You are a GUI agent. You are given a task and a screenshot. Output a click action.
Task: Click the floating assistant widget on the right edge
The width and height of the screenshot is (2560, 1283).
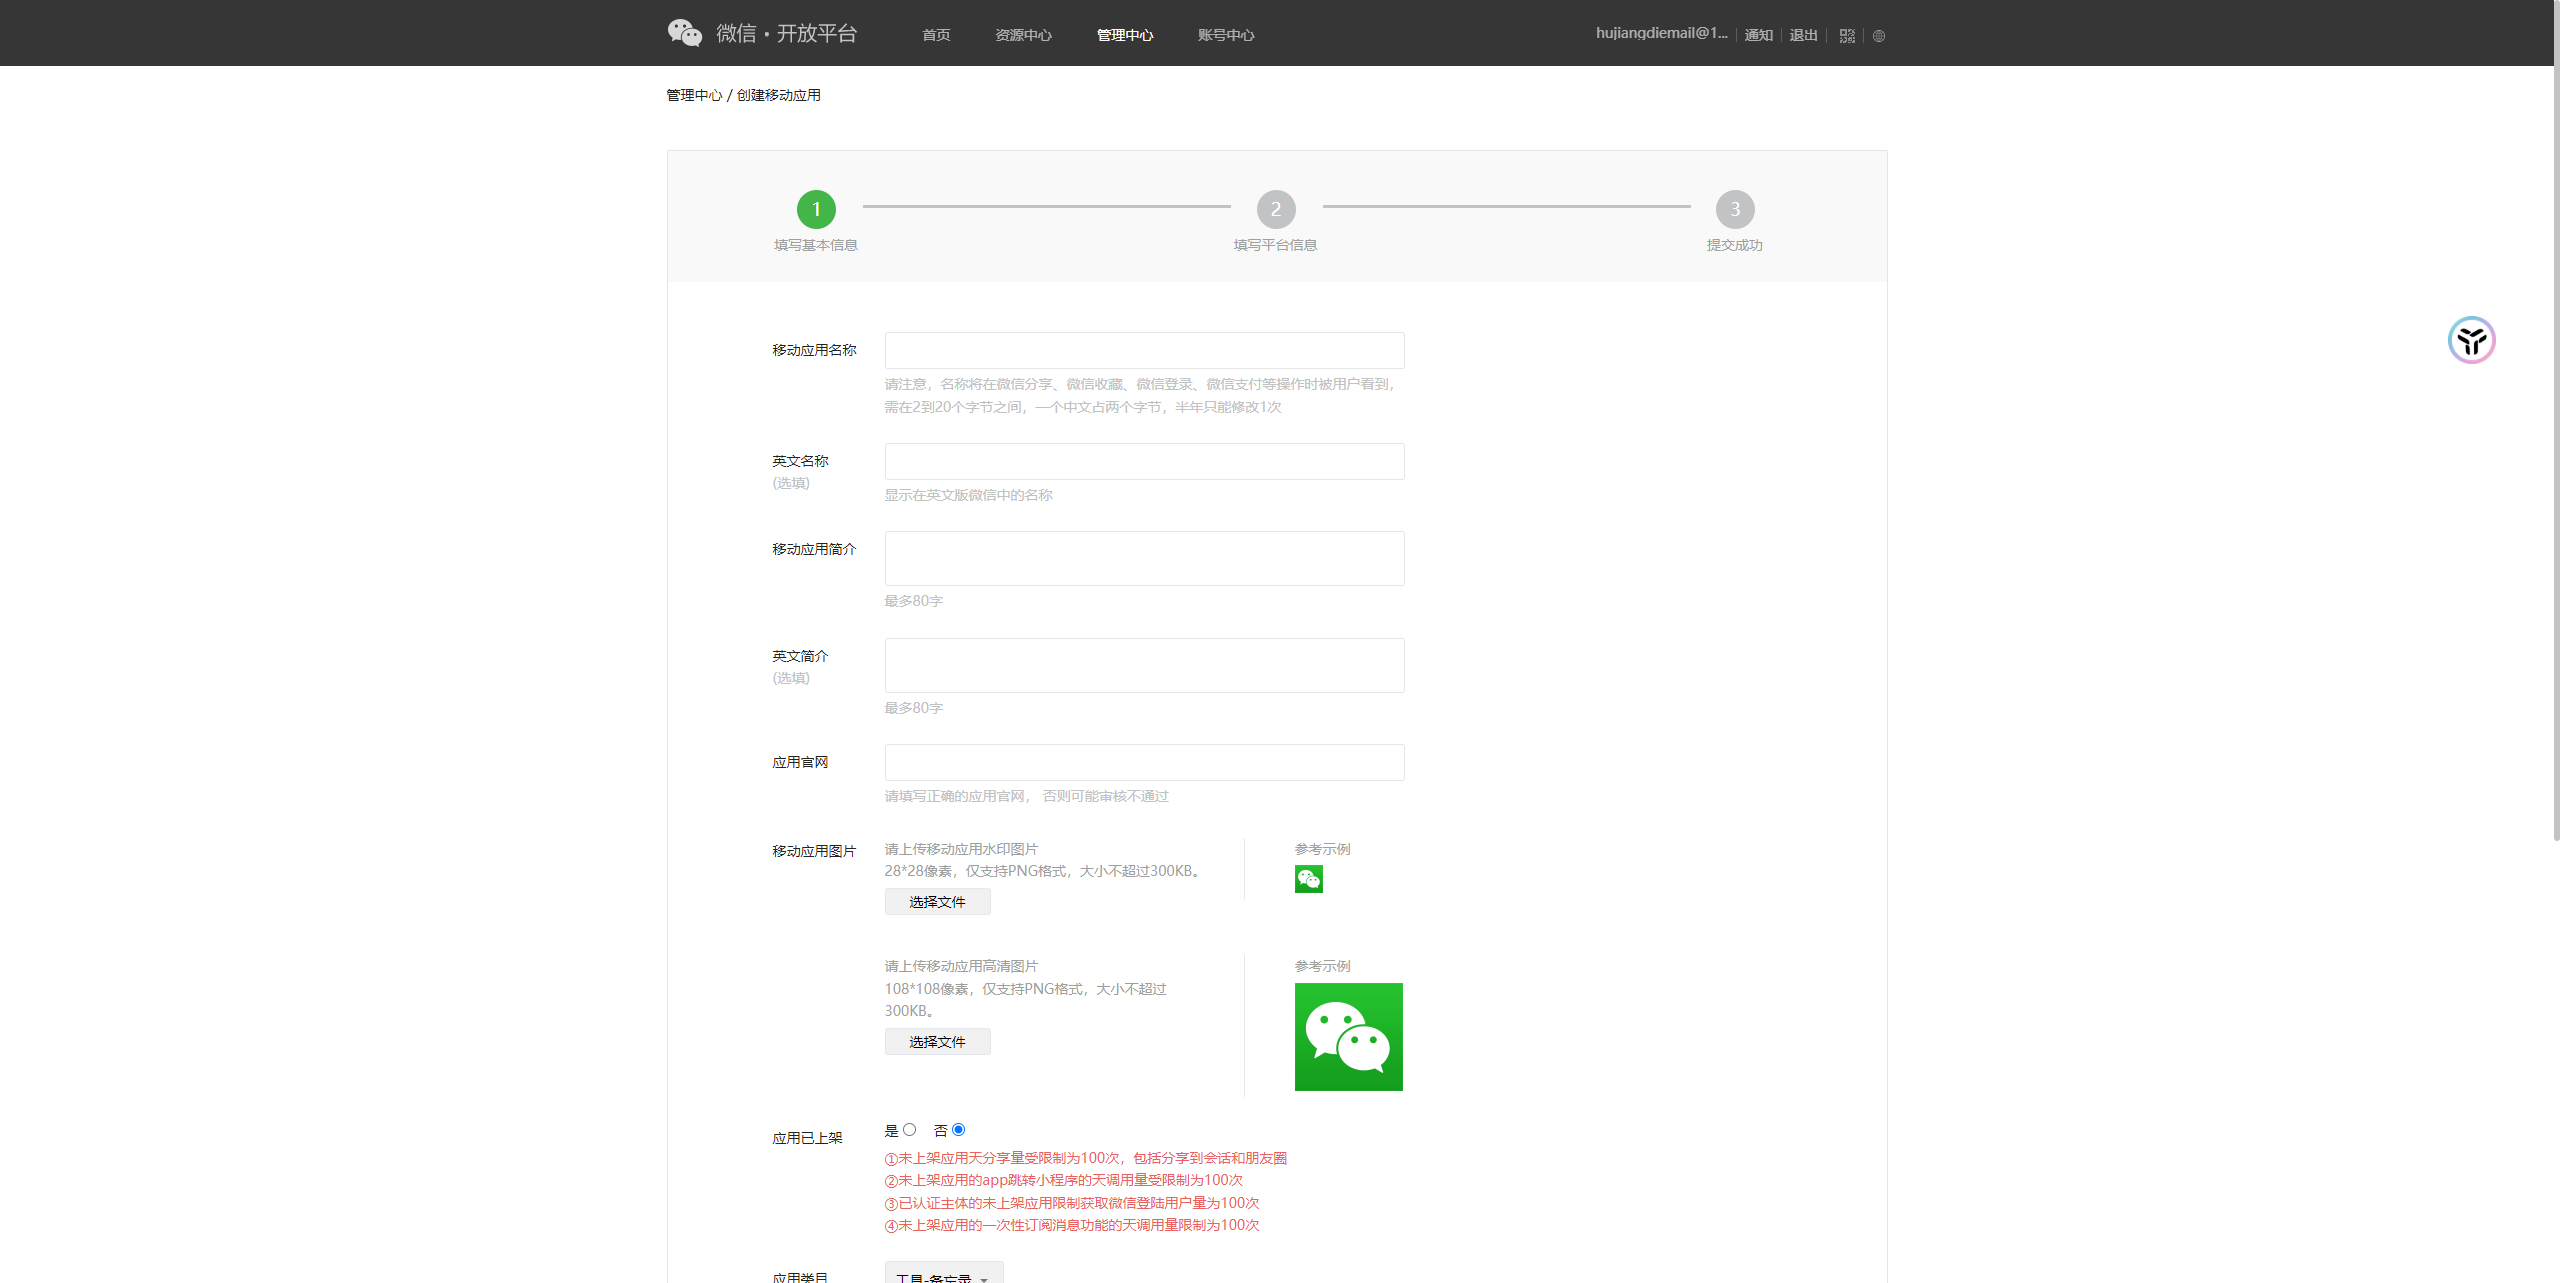point(2470,340)
